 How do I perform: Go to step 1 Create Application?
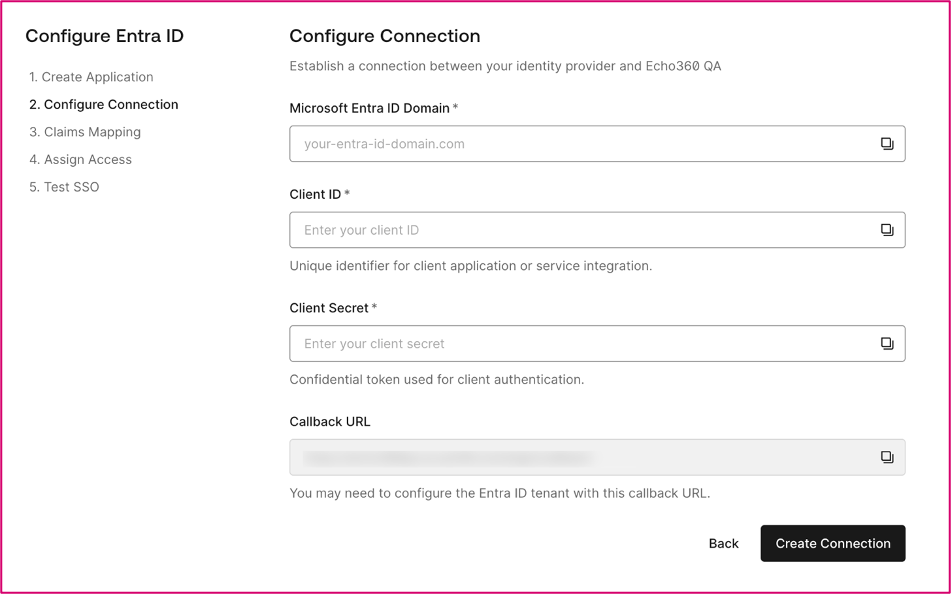click(91, 77)
